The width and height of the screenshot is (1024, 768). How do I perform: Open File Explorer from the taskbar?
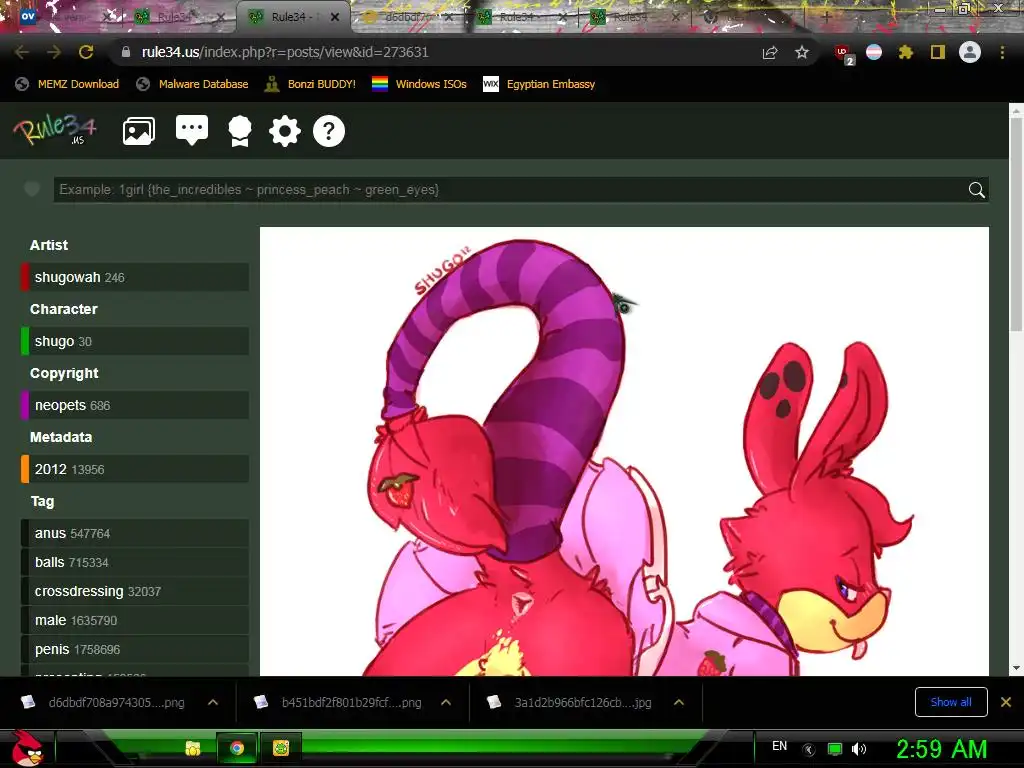(193, 748)
